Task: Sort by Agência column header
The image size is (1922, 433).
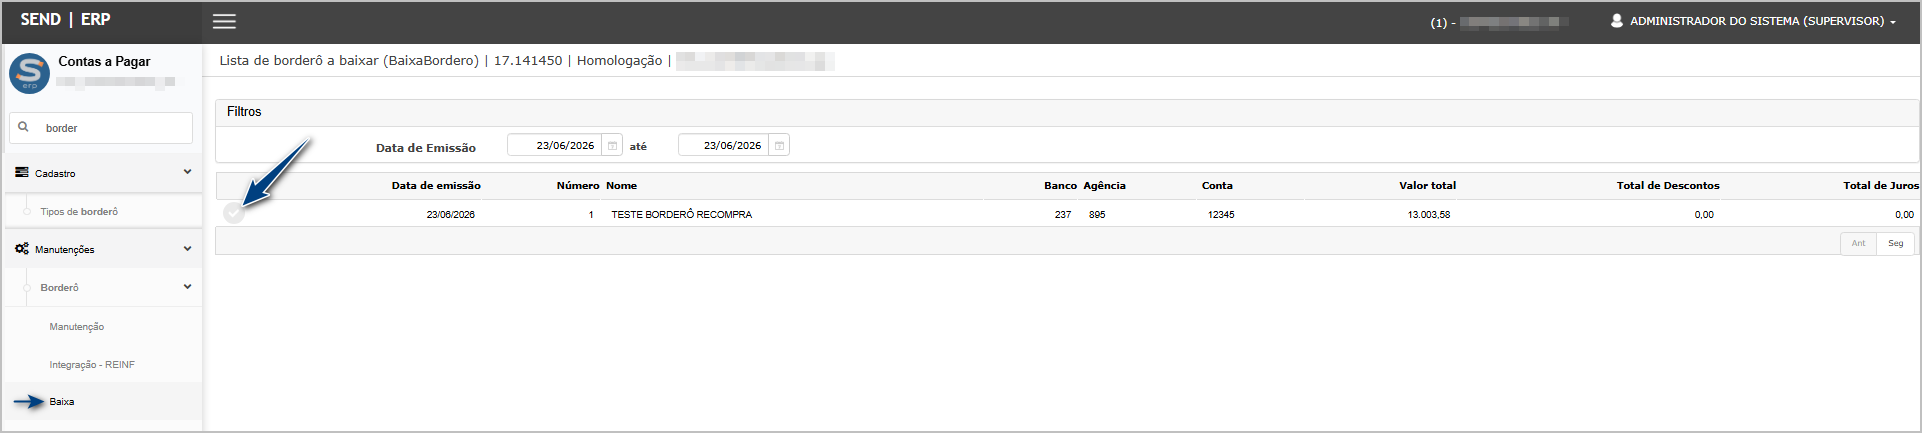Action: (1104, 186)
